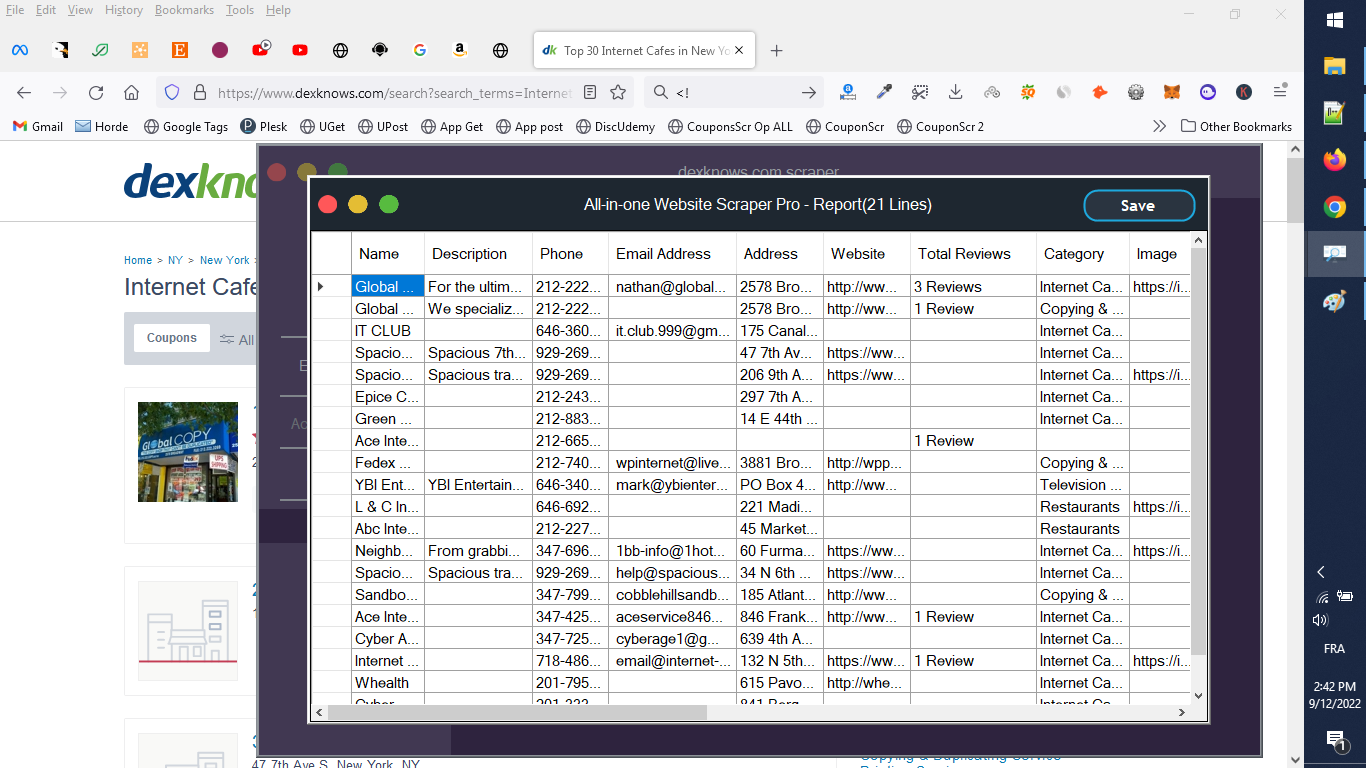Open the Gmail bookmark
Viewport: 1366px width, 768px height.
click(x=37, y=126)
